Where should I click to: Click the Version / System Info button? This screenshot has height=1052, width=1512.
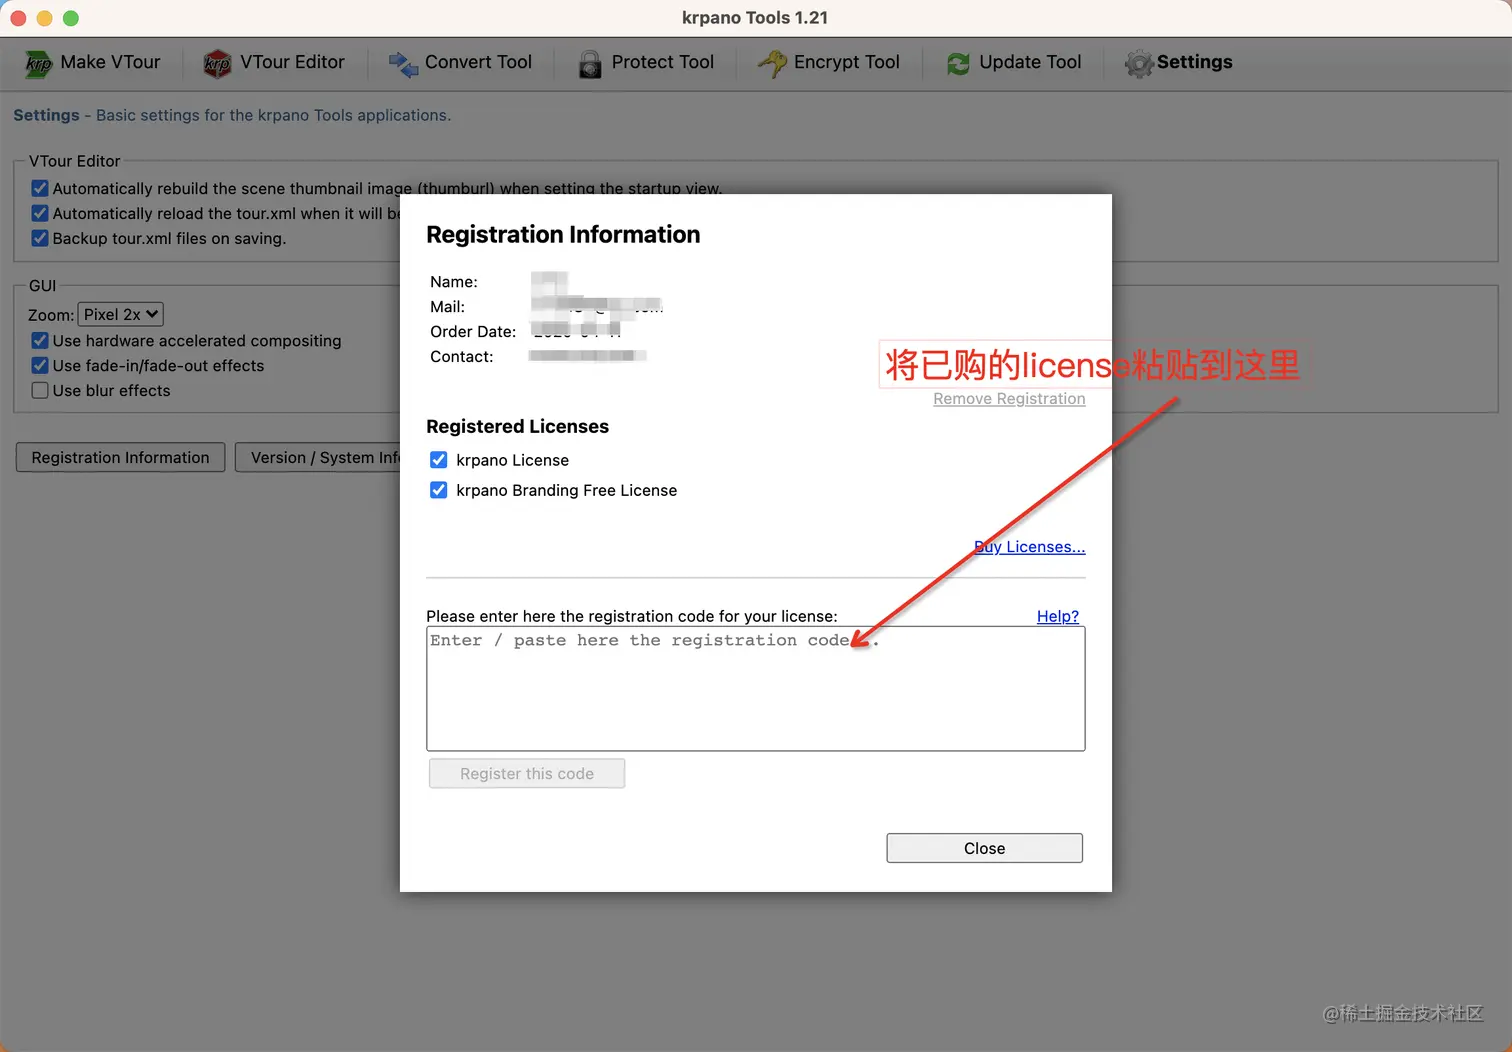tap(318, 457)
